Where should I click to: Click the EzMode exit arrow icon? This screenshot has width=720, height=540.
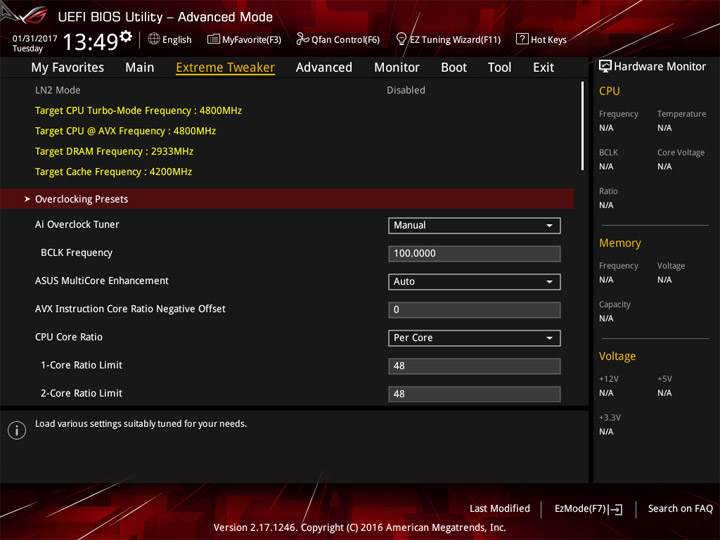[x=615, y=509]
